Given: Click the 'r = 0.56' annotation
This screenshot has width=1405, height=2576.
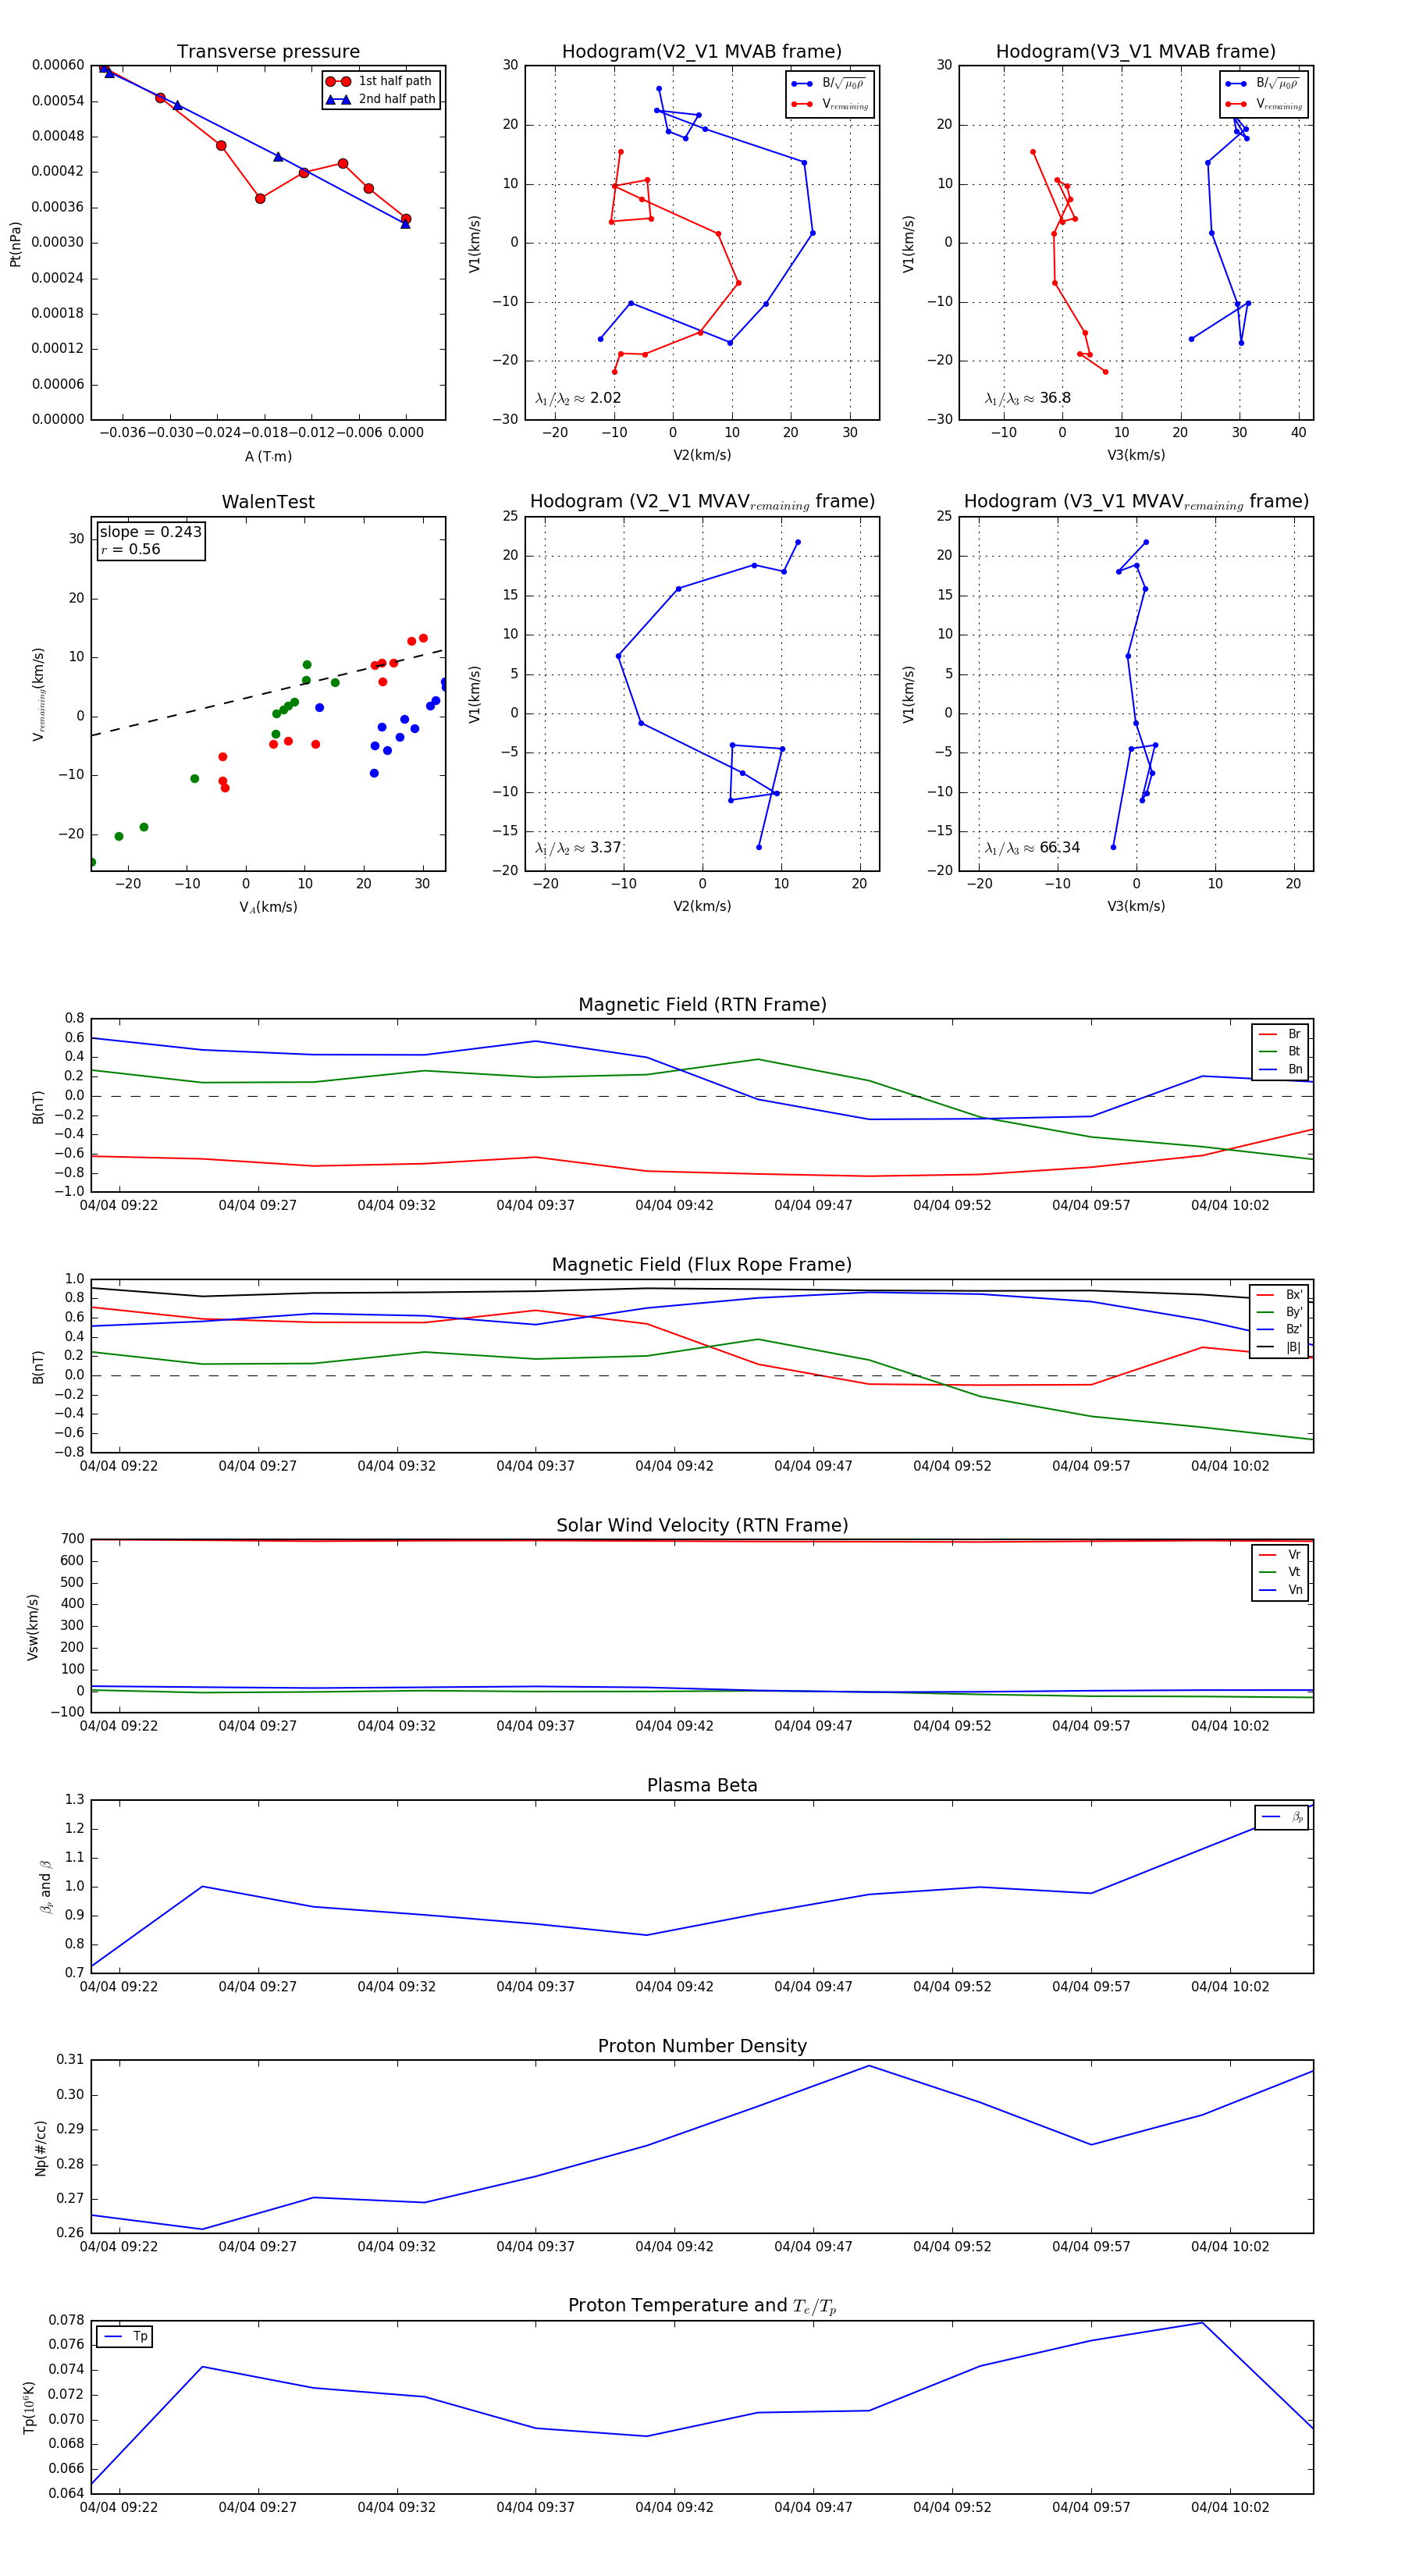Looking at the screenshot, I should point(130,549).
